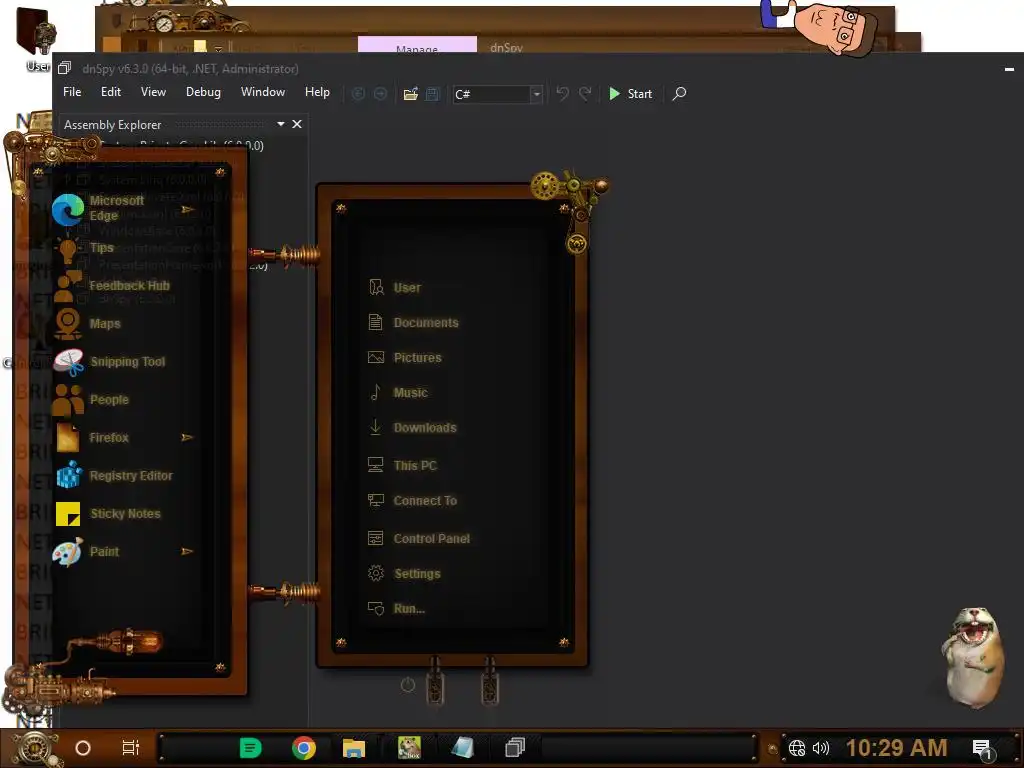Open the Help menu in dnSpy
This screenshot has width=1024, height=768.
coord(317,92)
